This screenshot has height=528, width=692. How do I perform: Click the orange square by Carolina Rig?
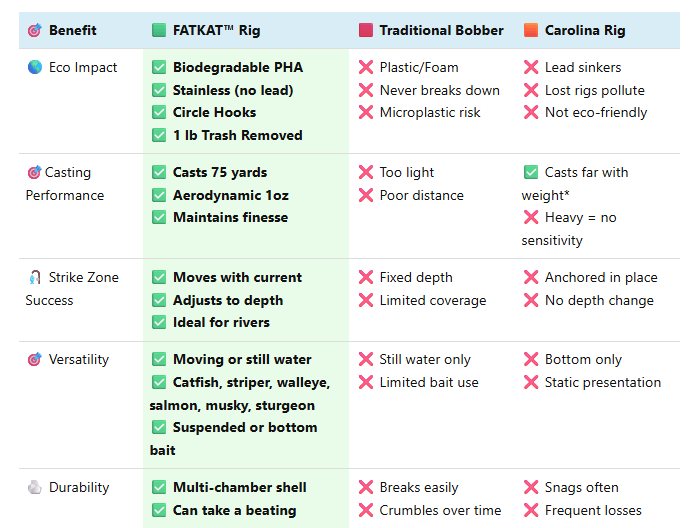coord(531,30)
